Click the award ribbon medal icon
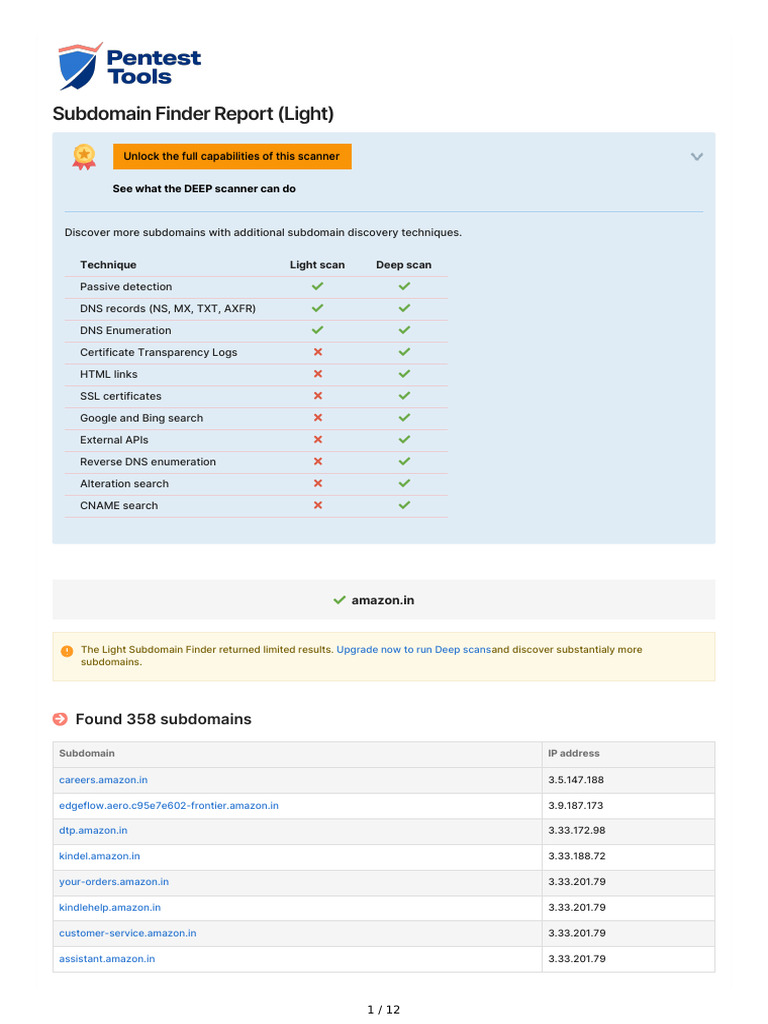 pyautogui.click(x=84, y=157)
